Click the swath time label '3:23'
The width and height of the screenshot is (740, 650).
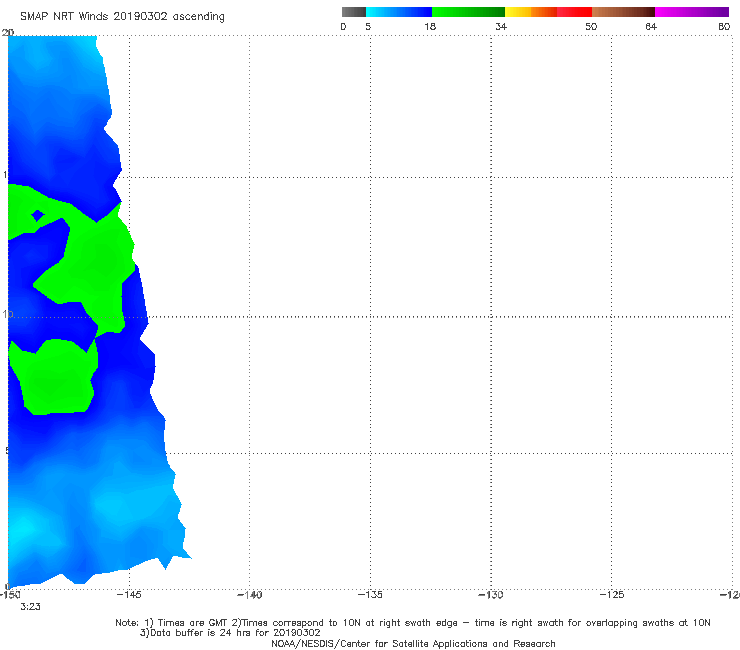click(x=30, y=607)
